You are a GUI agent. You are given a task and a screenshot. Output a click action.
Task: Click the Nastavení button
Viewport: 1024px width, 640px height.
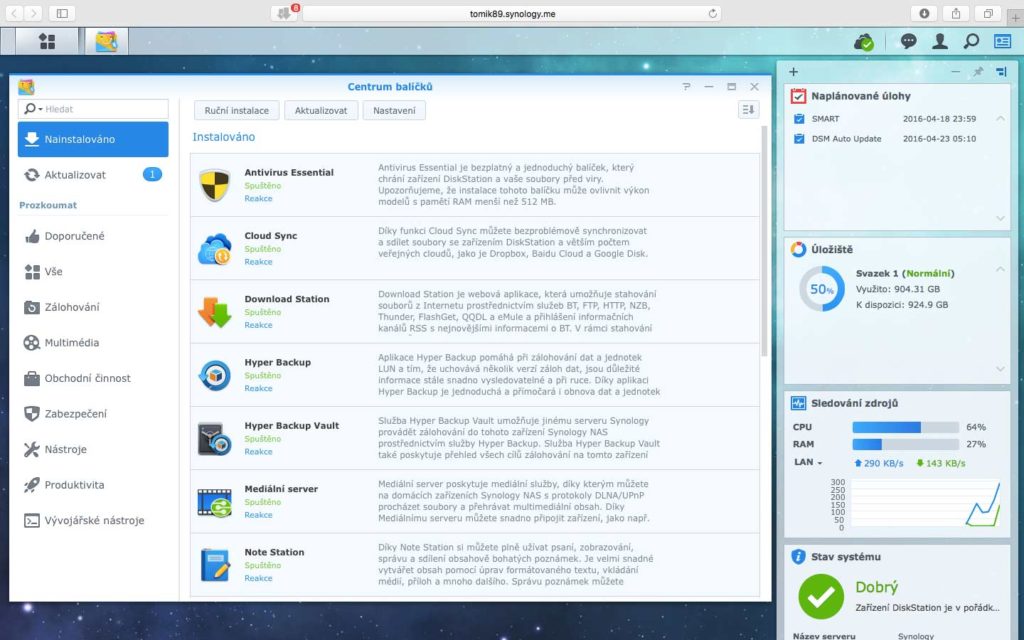[394, 110]
